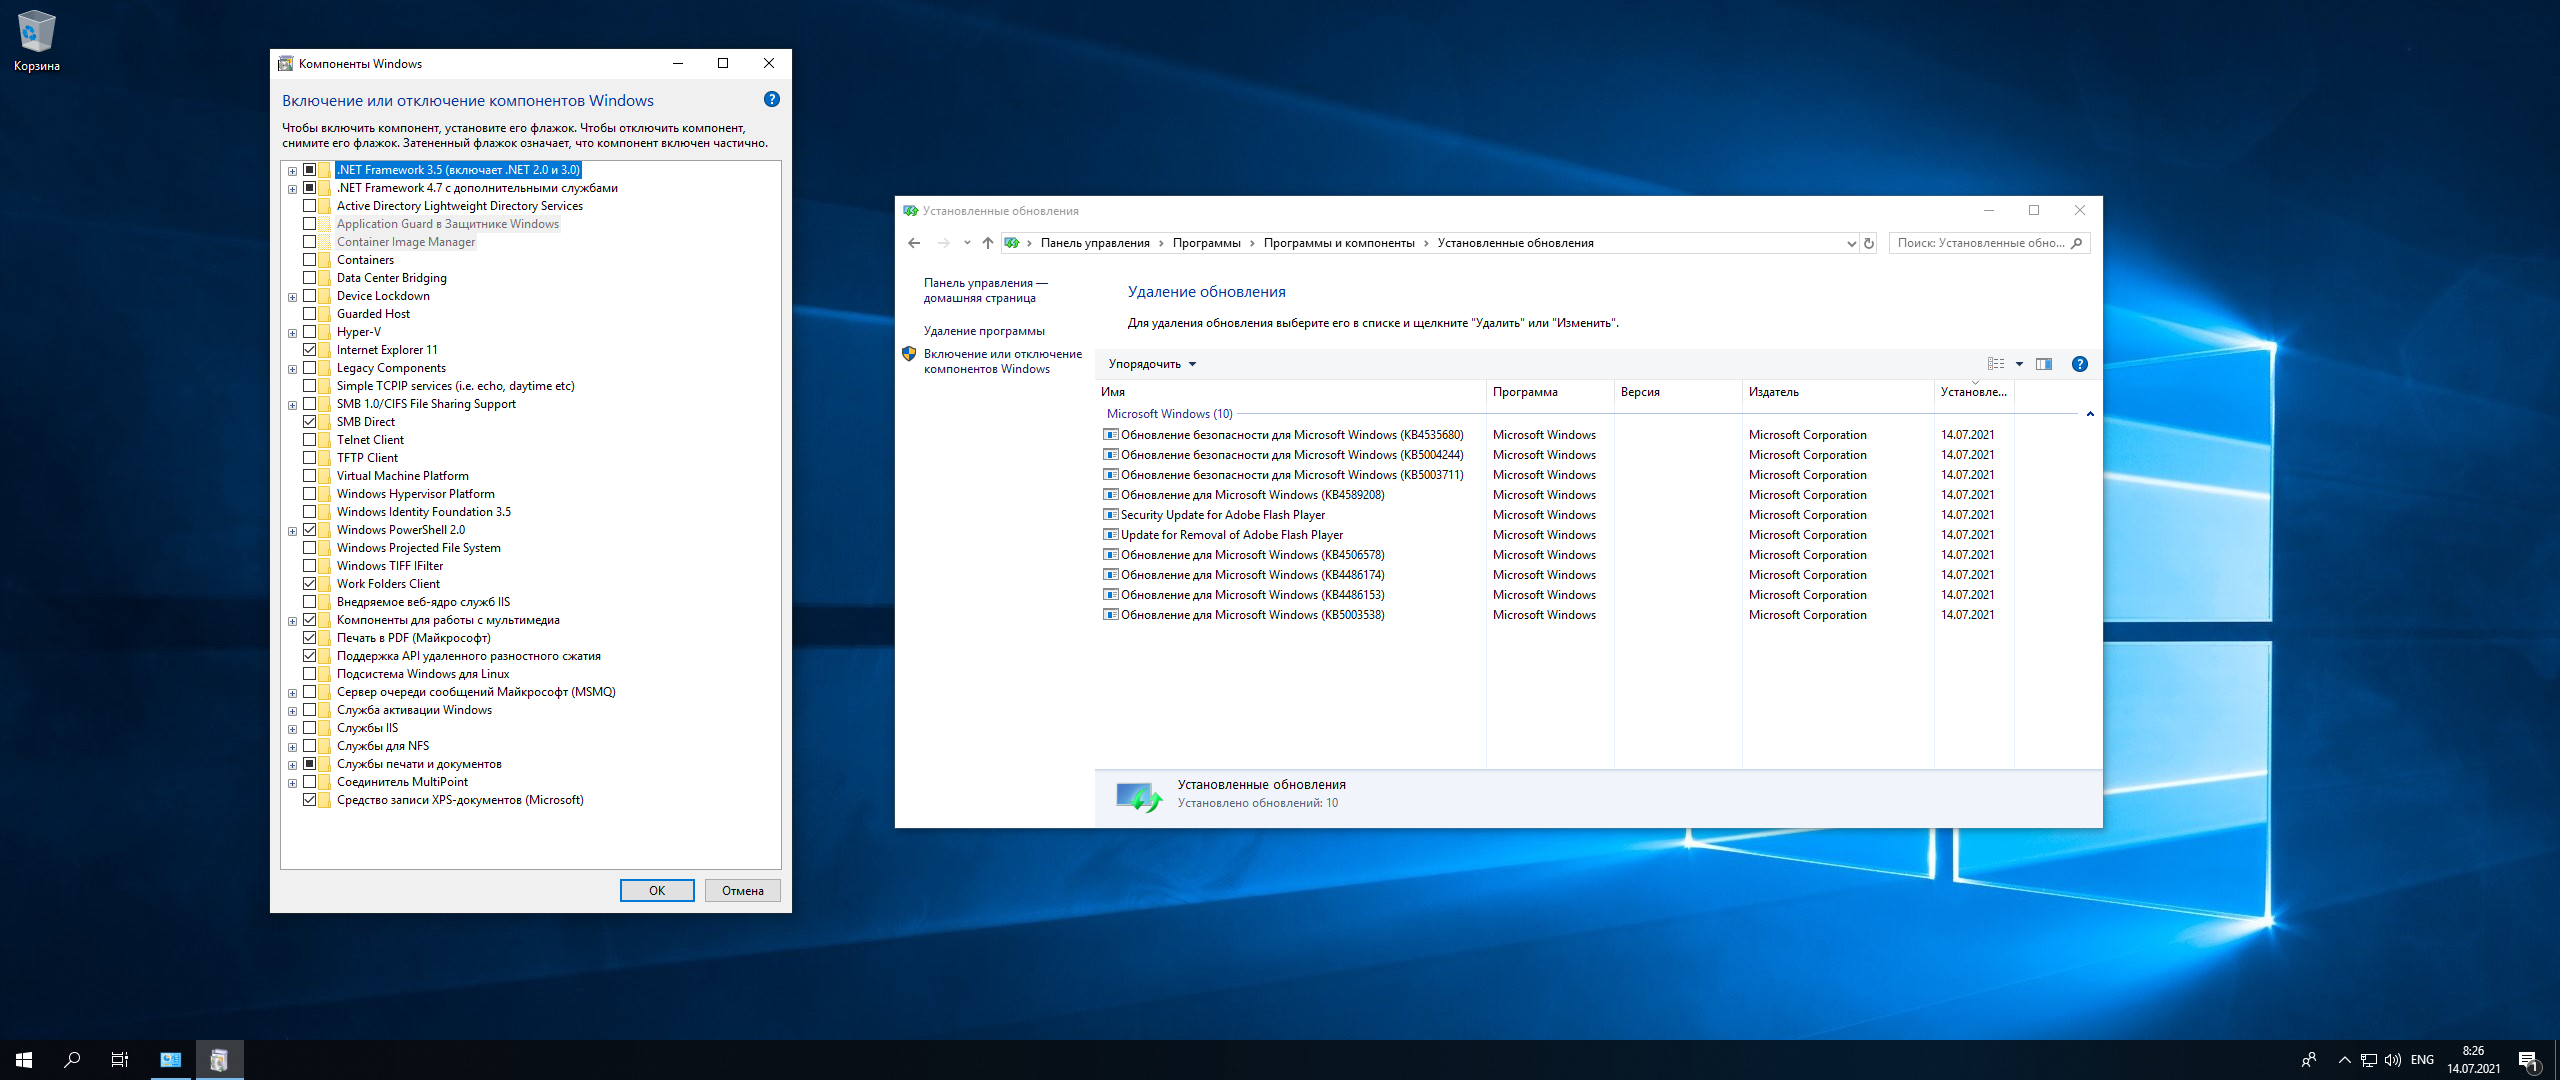This screenshot has width=2560, height=1080.
Task: Click the Security Update for Adobe Flash Player icon
Action: click(1110, 515)
